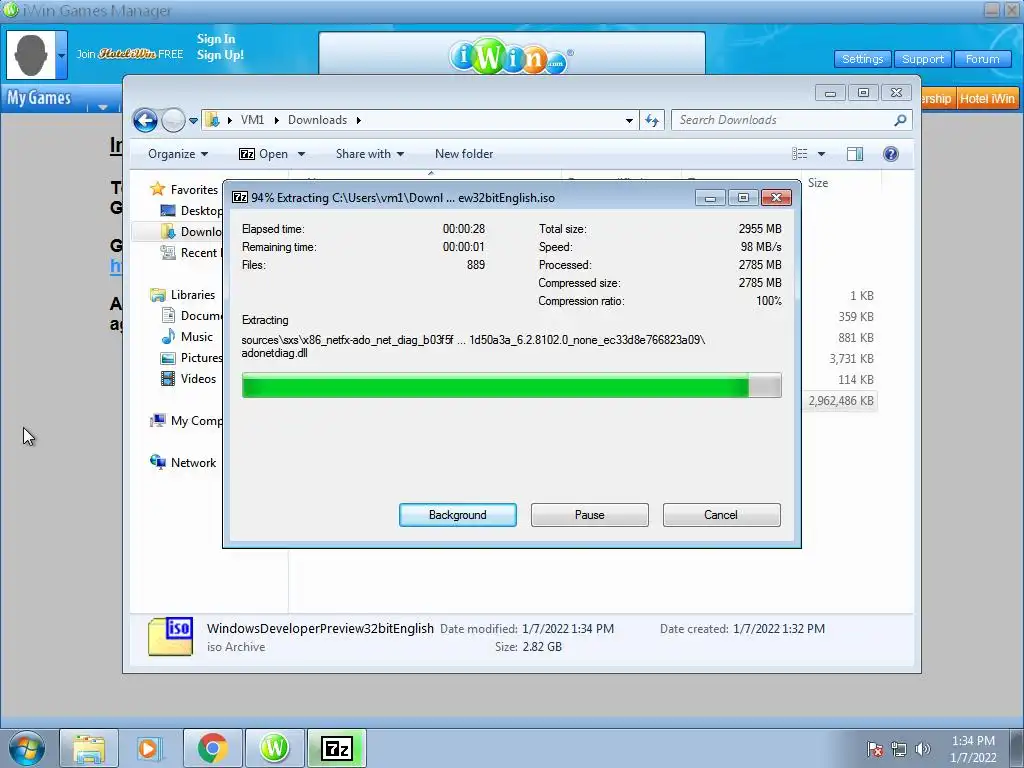The height and width of the screenshot is (768, 1024).
Task: Click the green extraction progress bar
Action: 511,385
